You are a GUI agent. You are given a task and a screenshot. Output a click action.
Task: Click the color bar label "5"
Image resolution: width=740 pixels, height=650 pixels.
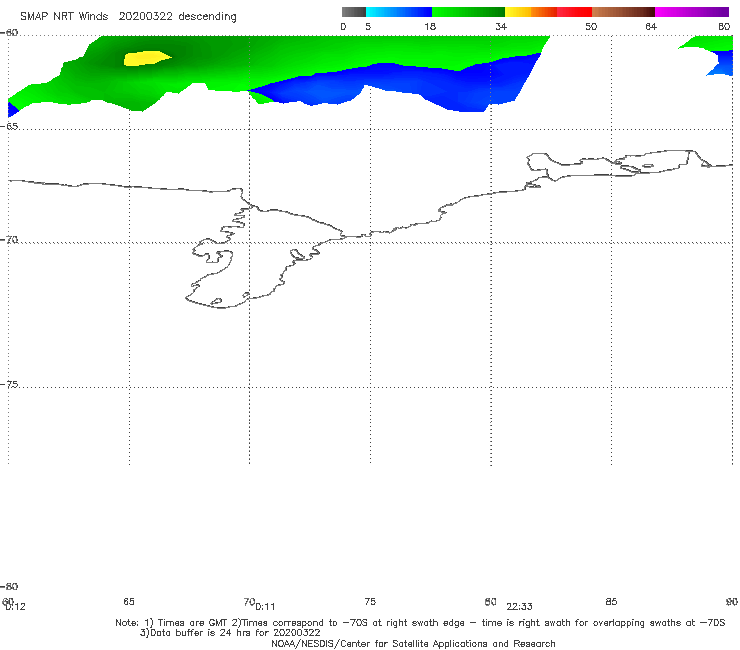[x=368, y=26]
